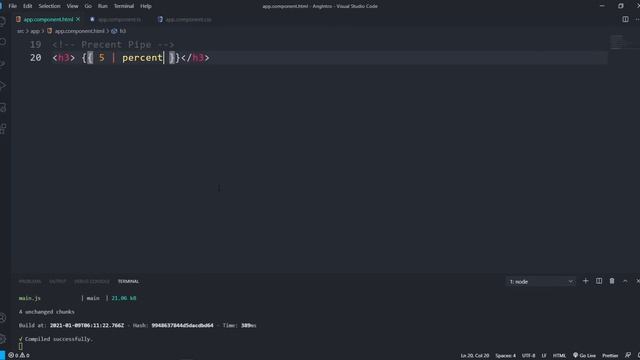640x360 pixels.
Task: Click the feedback icon in status bar
Action: pyautogui.click(x=628, y=356)
